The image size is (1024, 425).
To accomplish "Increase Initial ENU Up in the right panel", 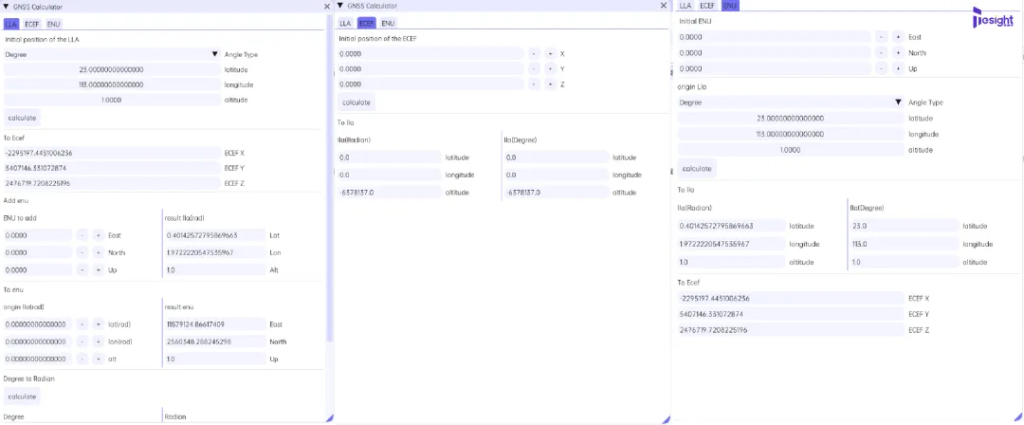I will pyautogui.click(x=898, y=69).
